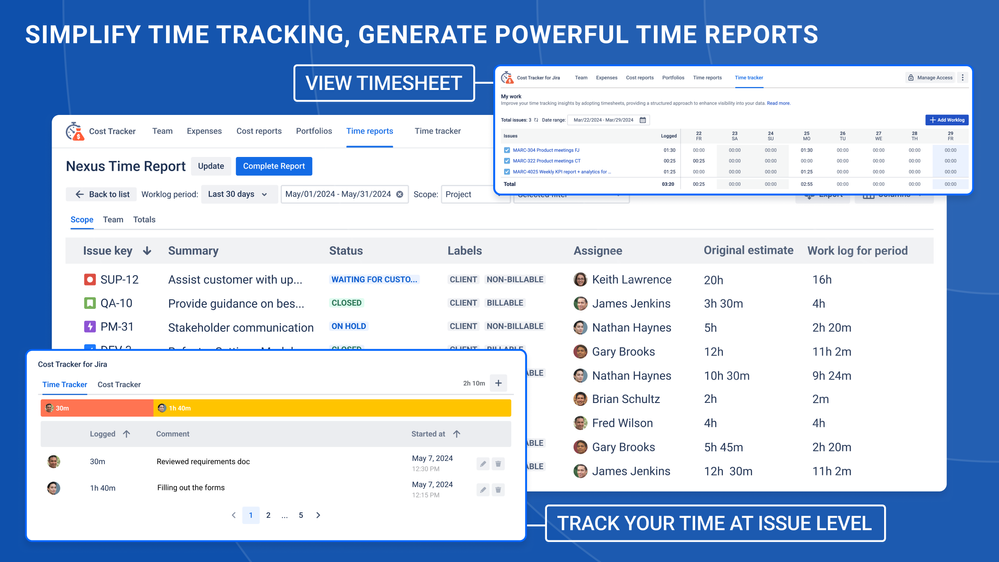The height and width of the screenshot is (562, 999).
Task: Open the Time tracker tab in Nexus report
Action: (438, 131)
